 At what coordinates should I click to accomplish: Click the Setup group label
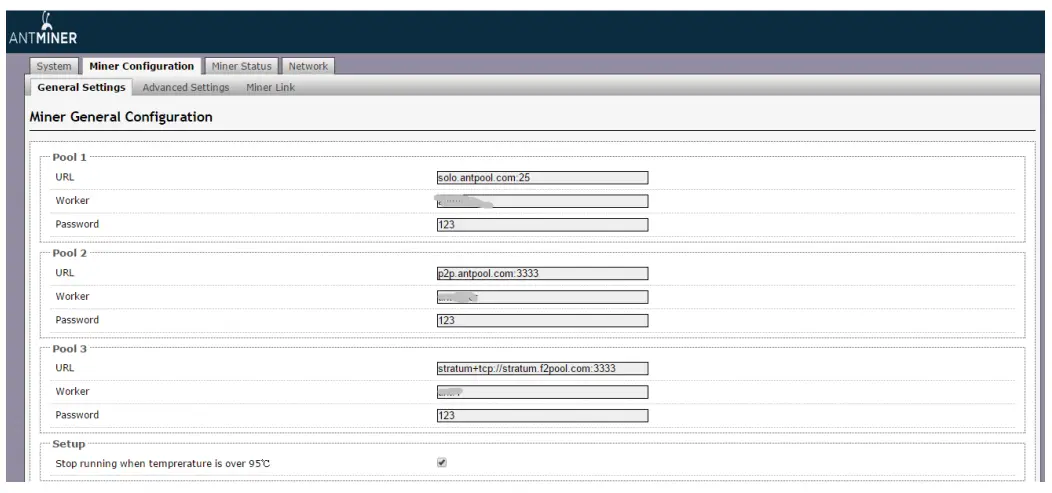click(68, 443)
